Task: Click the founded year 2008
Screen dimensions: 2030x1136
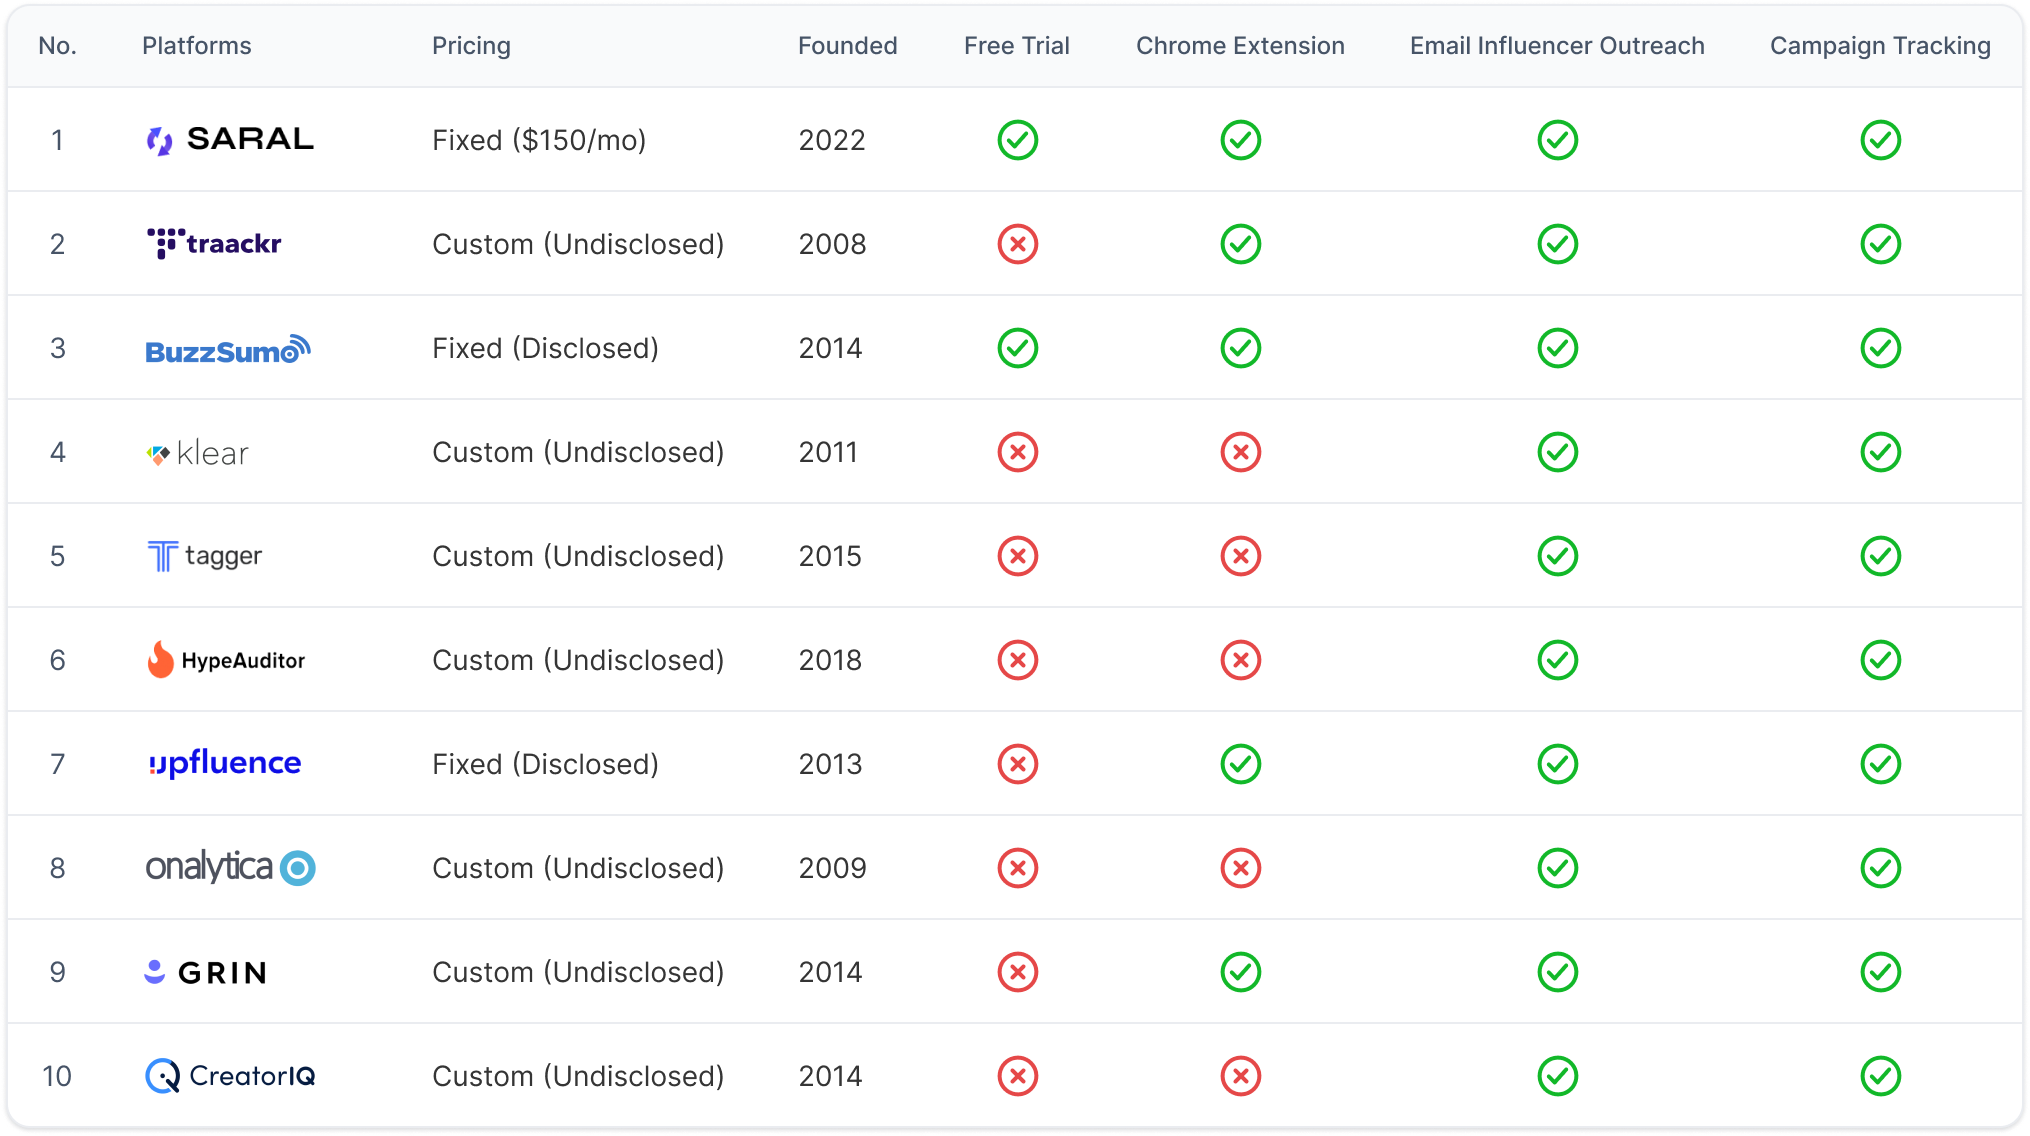Action: (x=832, y=244)
